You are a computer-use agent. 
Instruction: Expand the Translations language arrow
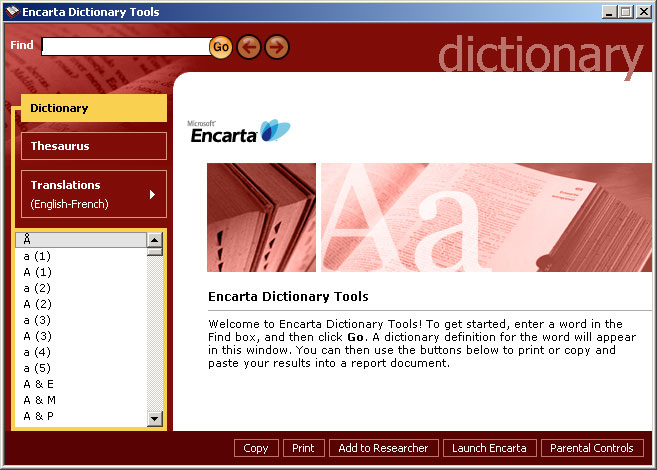point(152,194)
